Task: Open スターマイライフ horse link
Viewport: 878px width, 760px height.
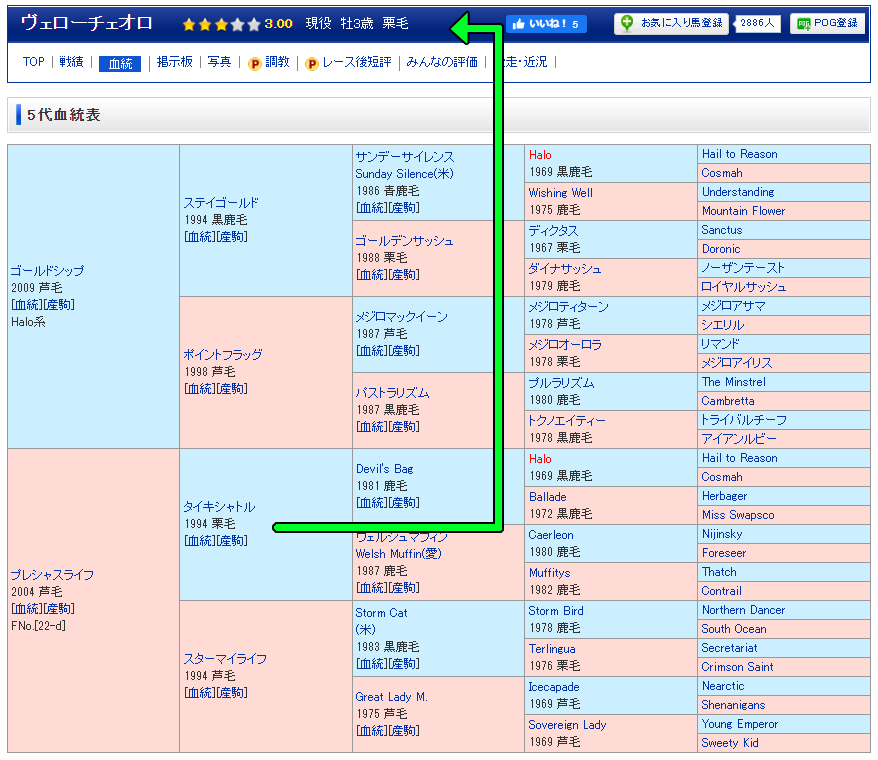Action: click(225, 659)
